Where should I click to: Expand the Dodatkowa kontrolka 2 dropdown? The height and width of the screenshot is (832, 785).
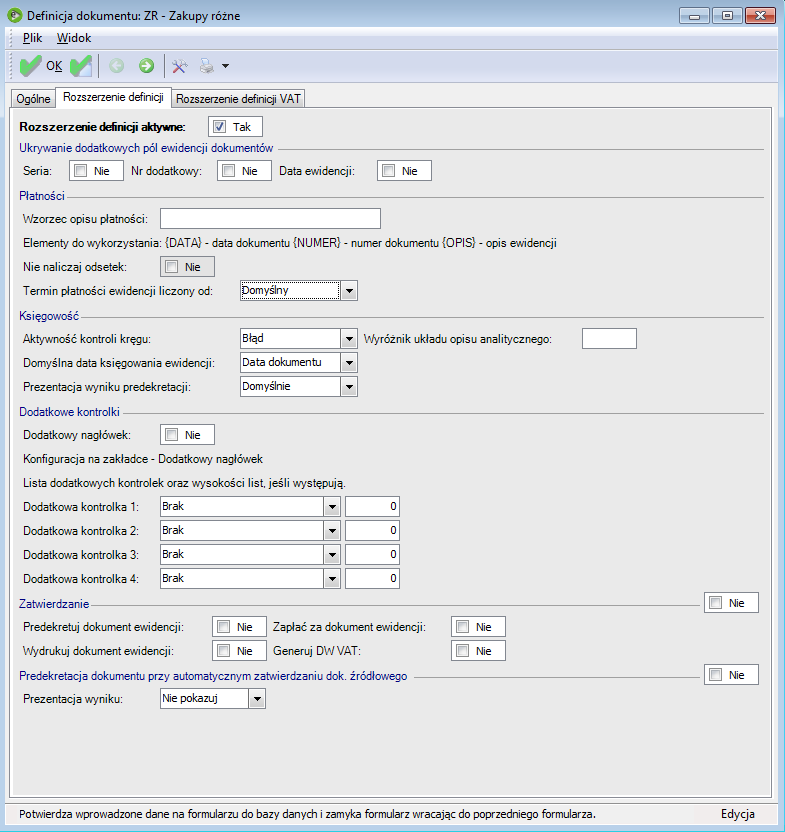332,531
